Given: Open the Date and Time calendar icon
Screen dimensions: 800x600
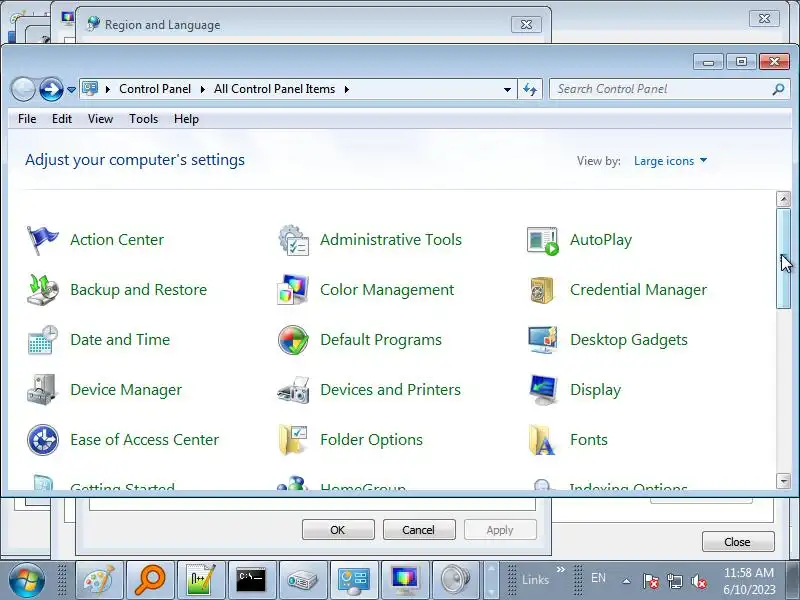Looking at the screenshot, I should pos(42,340).
